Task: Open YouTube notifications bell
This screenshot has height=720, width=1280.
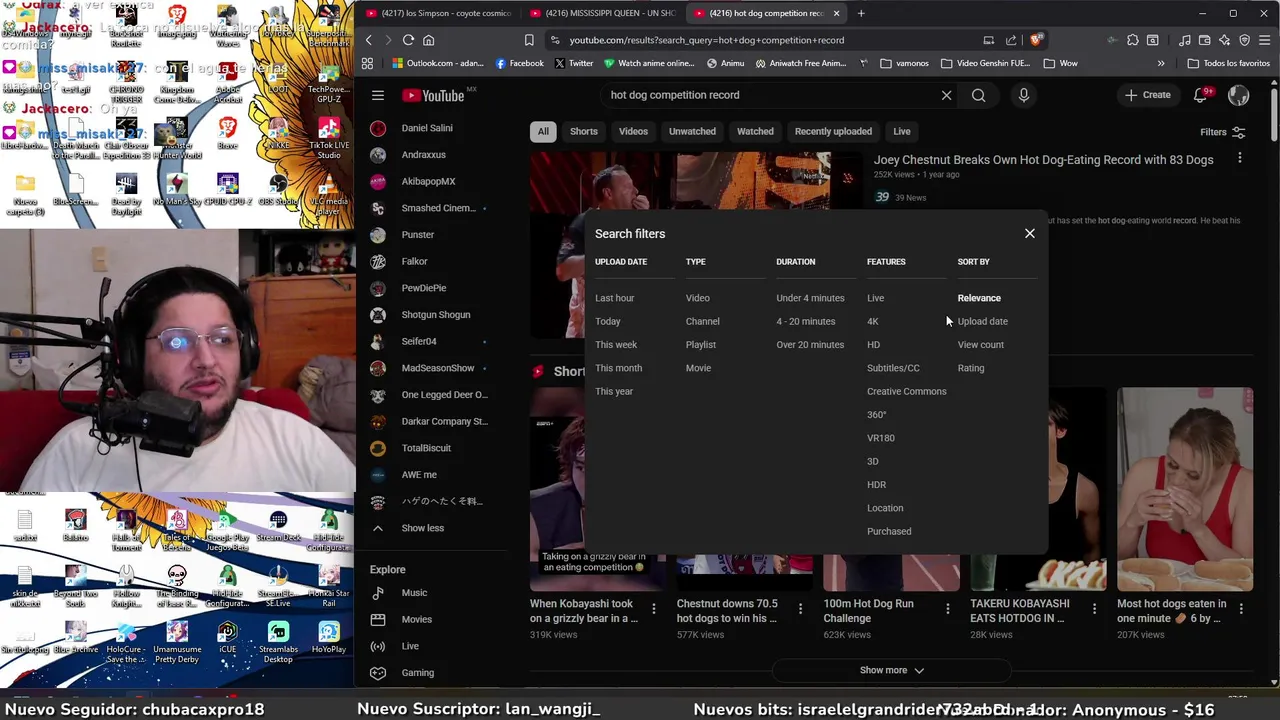Action: tap(1200, 95)
